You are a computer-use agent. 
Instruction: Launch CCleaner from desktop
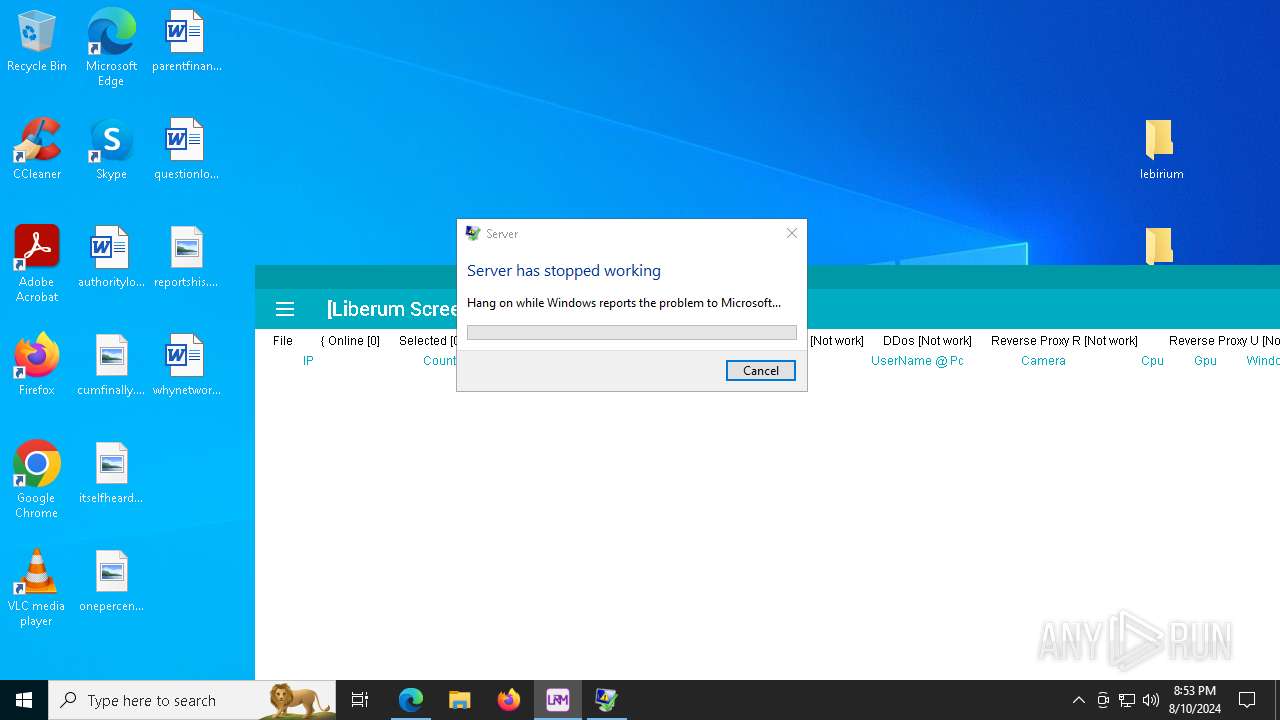(x=37, y=150)
